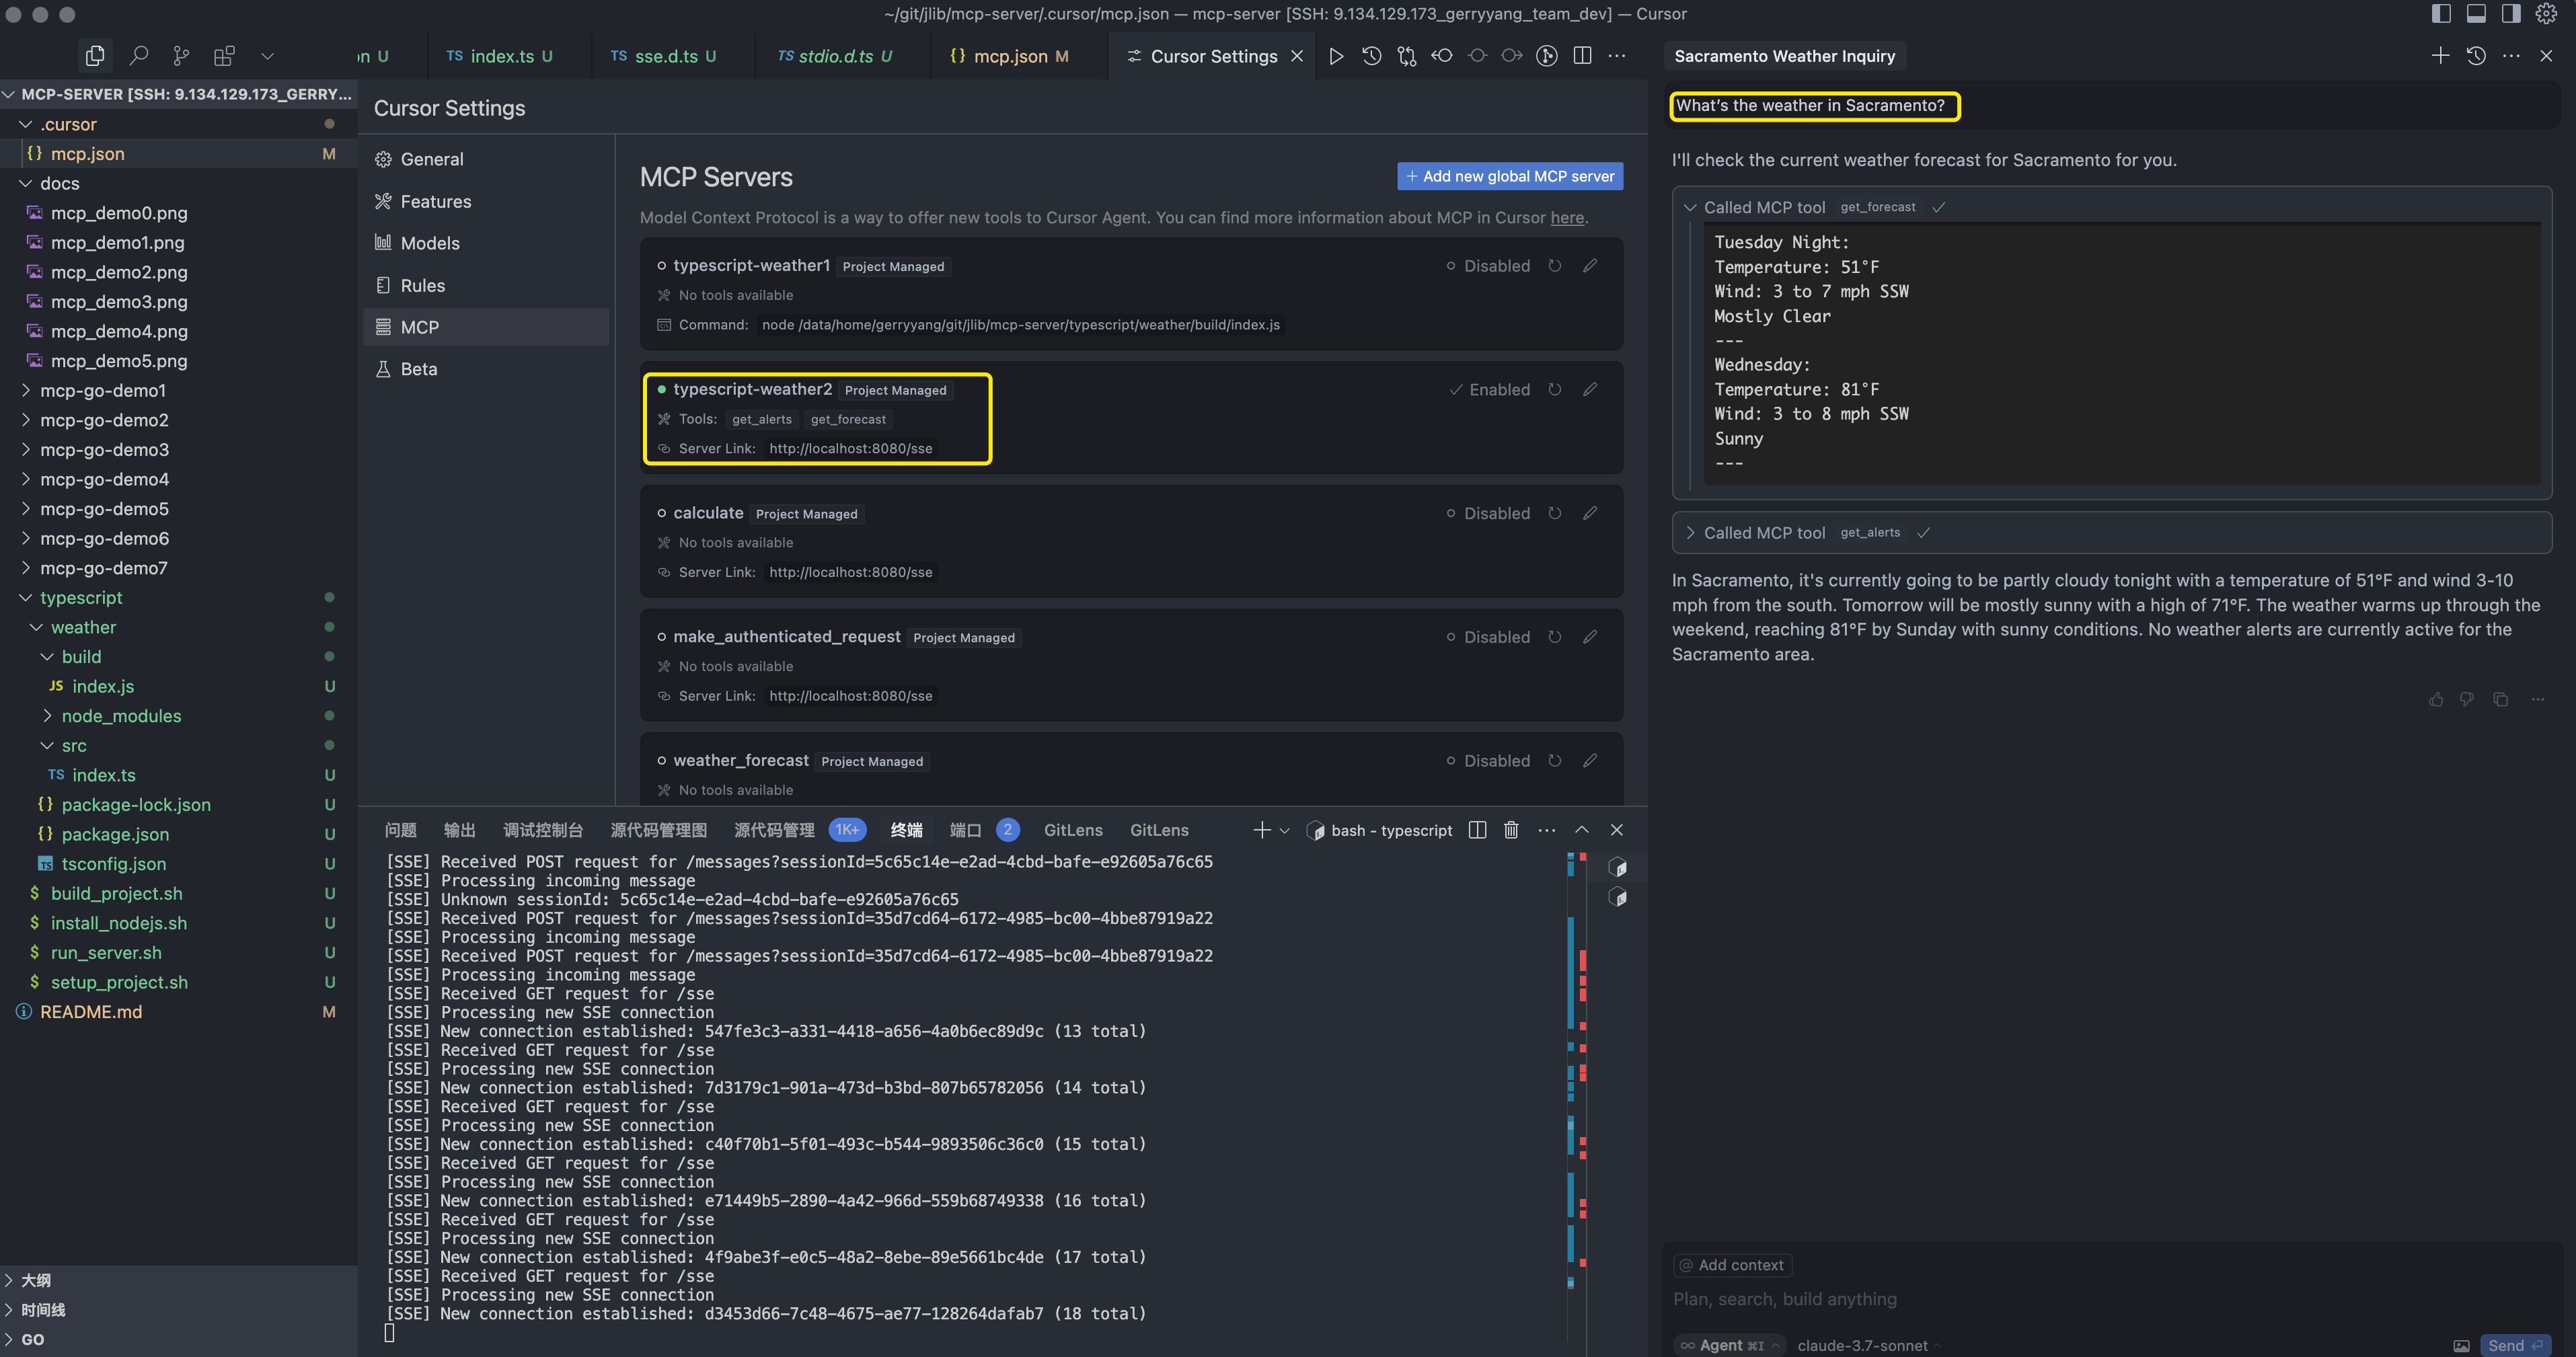Refresh the typescript-weather2 MCP server
This screenshot has width=2576, height=1357.
coord(1555,390)
